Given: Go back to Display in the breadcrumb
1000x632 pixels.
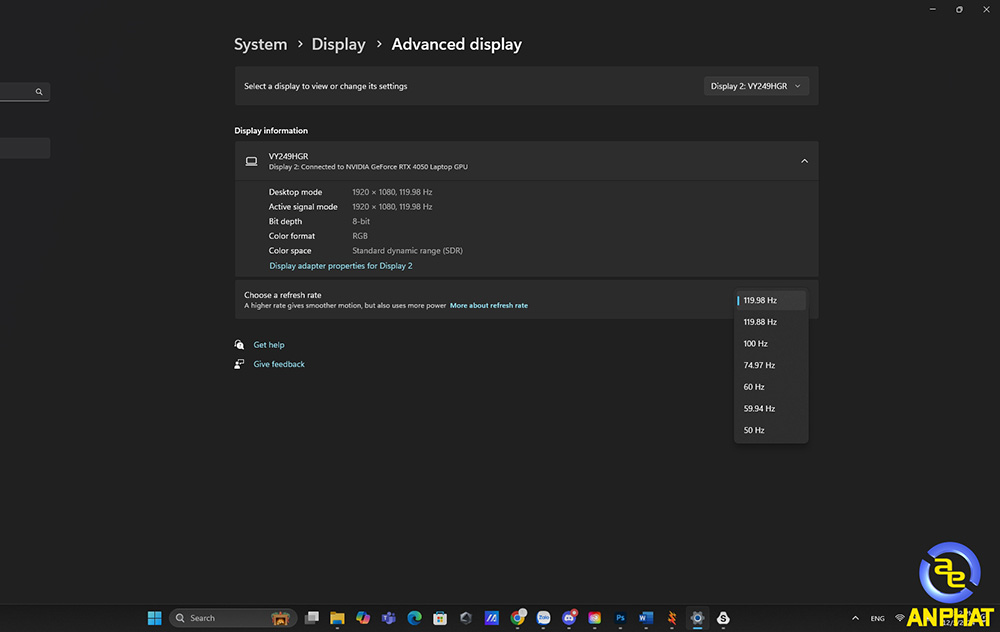Looking at the screenshot, I should (x=338, y=45).
